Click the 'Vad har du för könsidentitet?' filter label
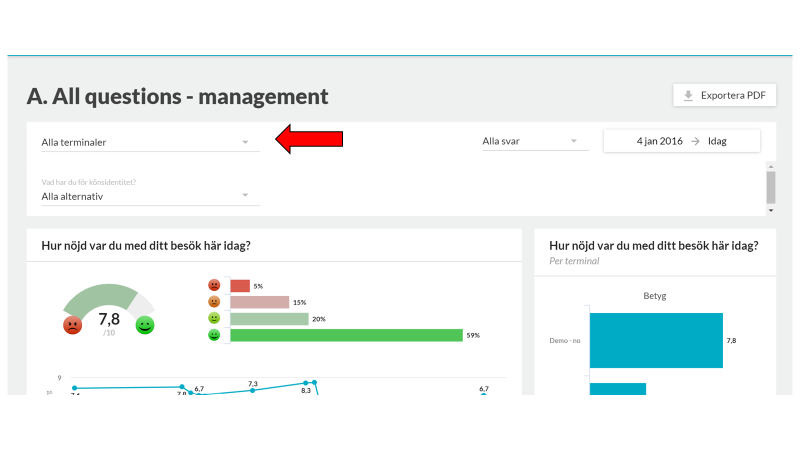This screenshot has height=450, width=800. tap(89, 182)
